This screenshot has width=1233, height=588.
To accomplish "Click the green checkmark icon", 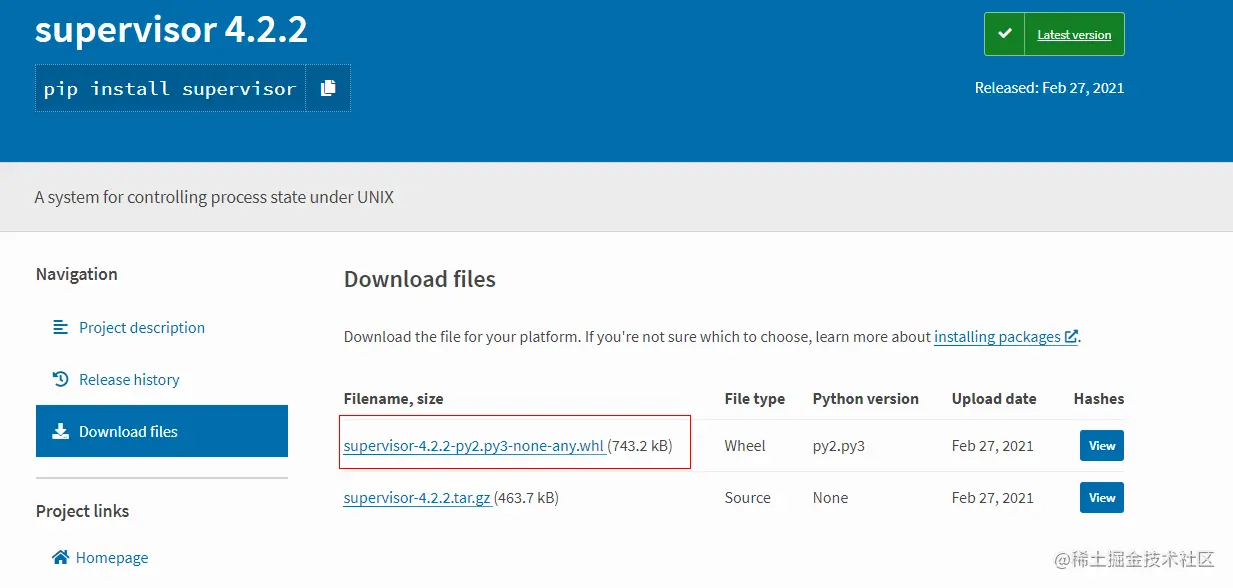I will click(1004, 34).
